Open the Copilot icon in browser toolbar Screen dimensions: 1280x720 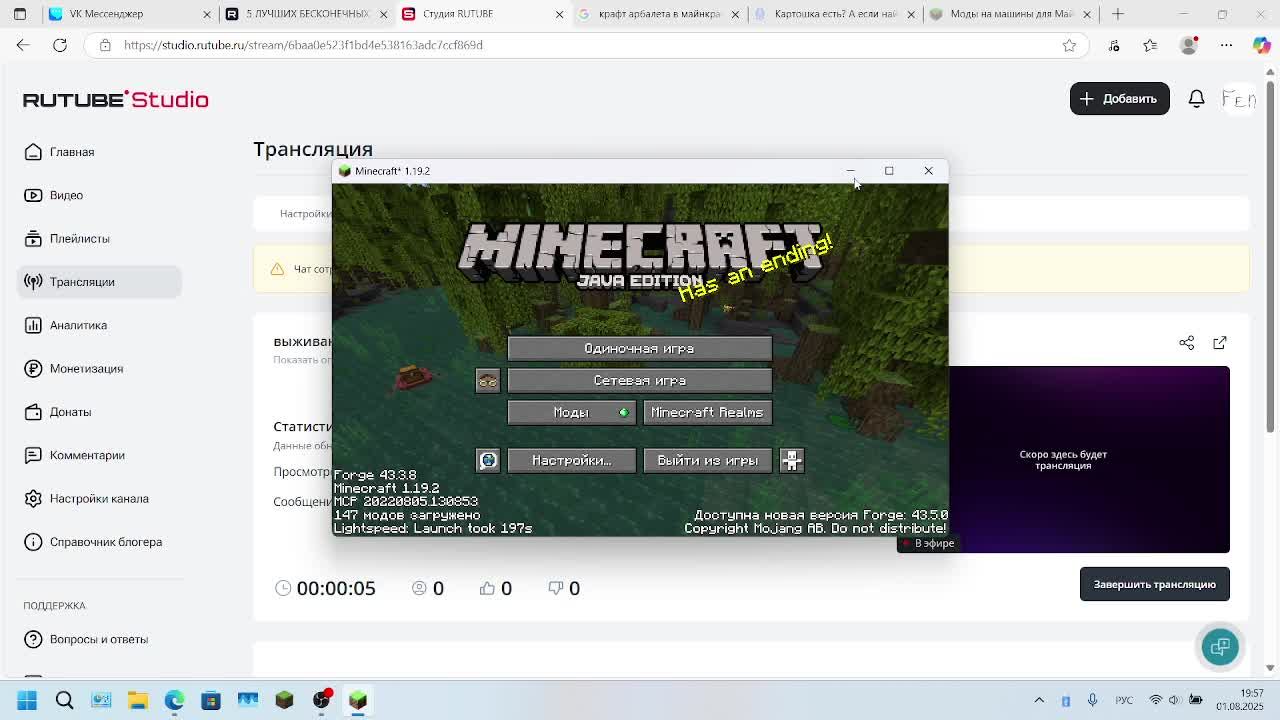1262,45
